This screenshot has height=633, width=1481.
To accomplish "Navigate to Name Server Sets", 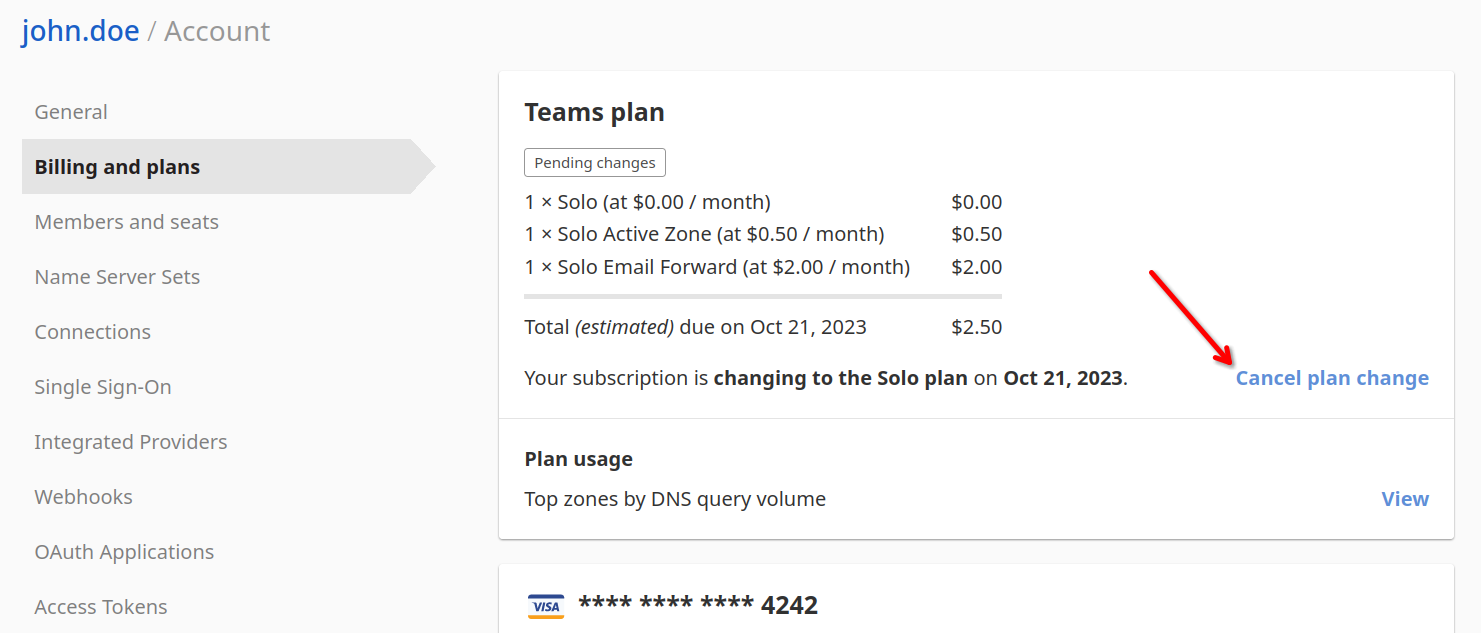I will pos(117,276).
